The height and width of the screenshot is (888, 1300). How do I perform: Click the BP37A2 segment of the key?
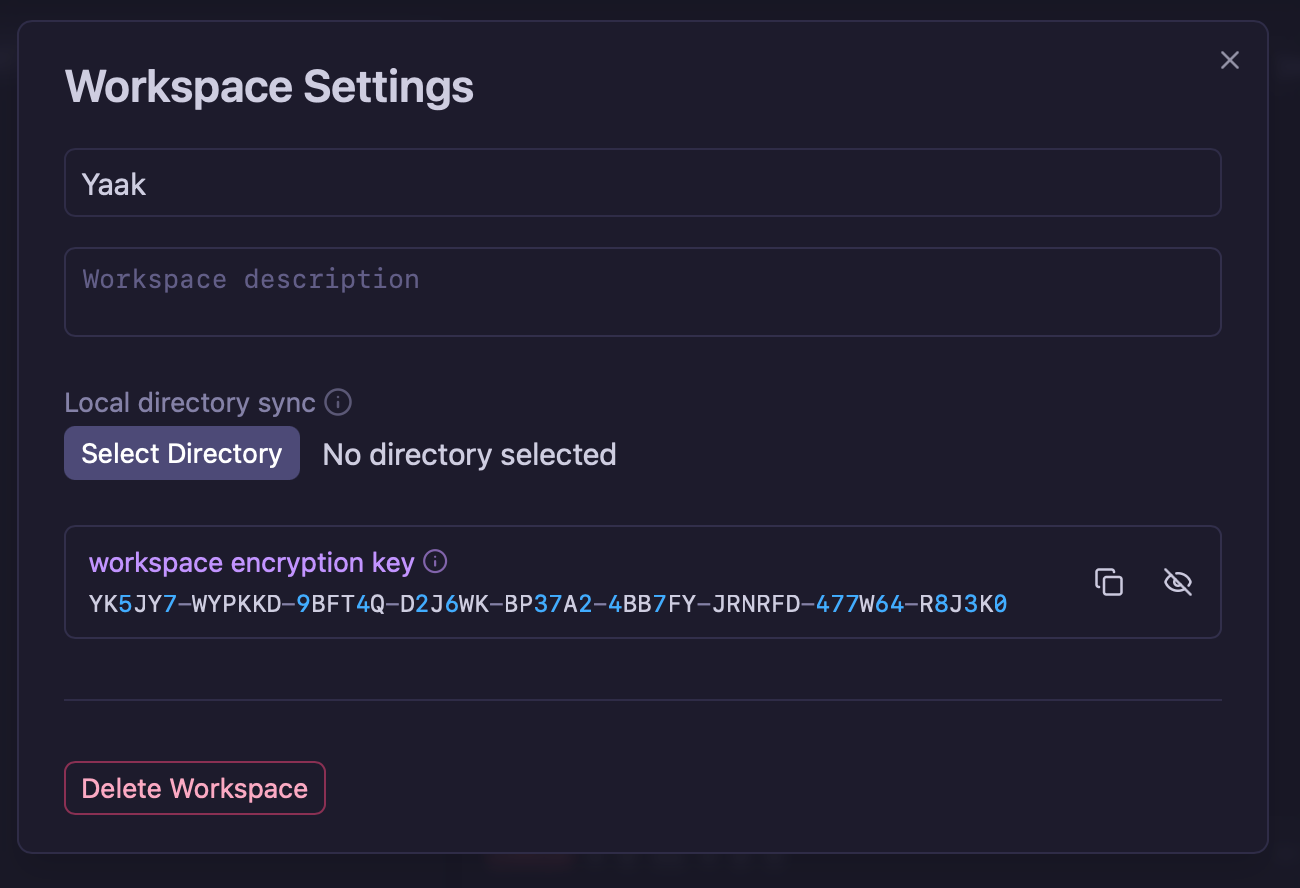[548, 605]
